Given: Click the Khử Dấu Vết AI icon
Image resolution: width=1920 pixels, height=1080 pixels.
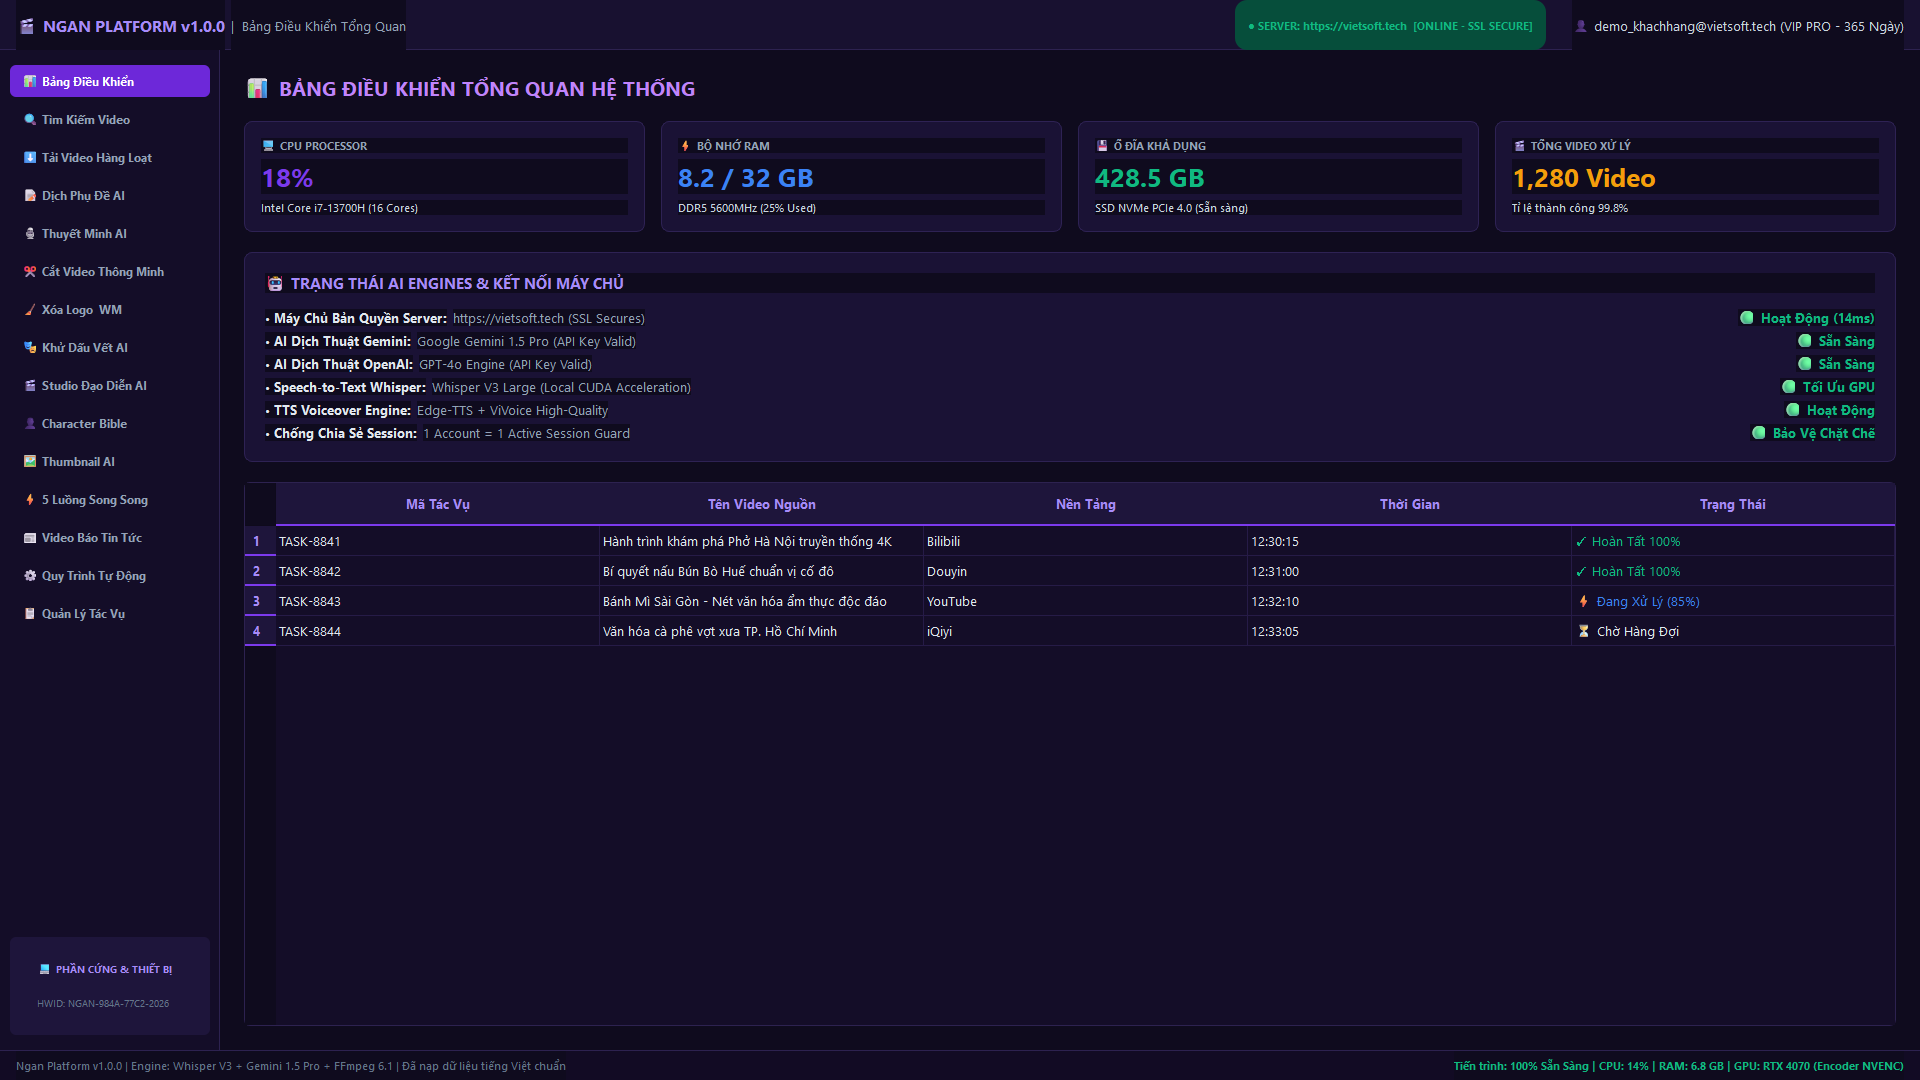Looking at the screenshot, I should [x=30, y=348].
